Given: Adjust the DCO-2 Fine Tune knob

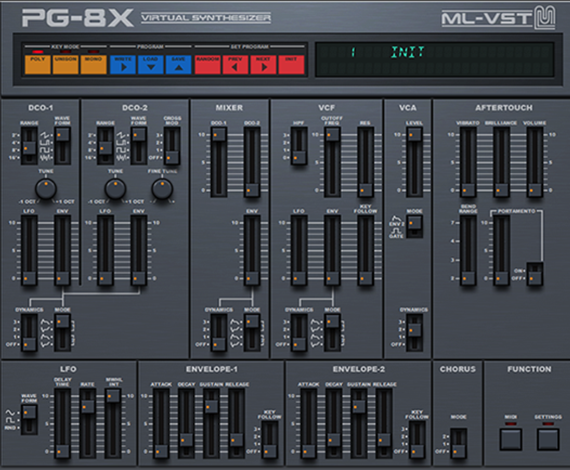Looking at the screenshot, I should (162, 189).
